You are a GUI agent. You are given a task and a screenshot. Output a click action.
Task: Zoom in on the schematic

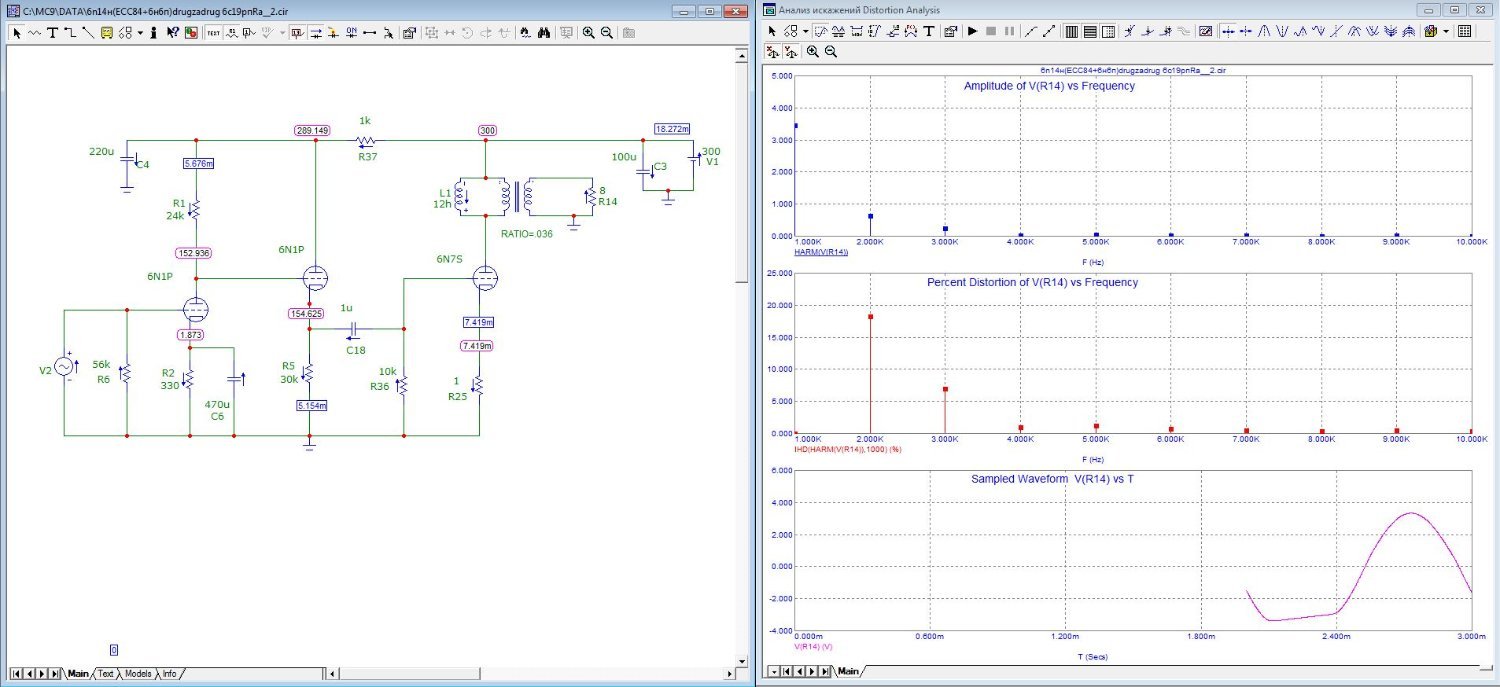tap(589, 32)
